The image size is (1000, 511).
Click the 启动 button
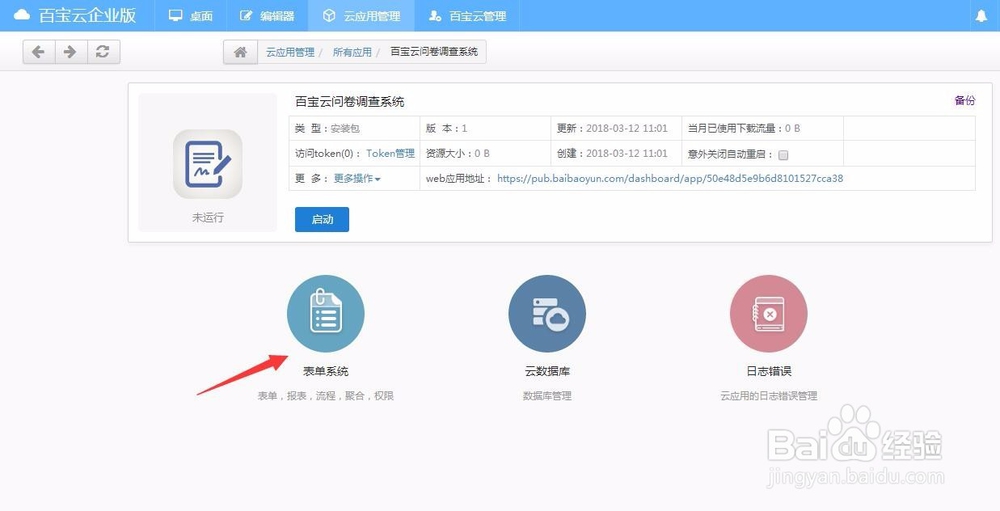[x=322, y=219]
